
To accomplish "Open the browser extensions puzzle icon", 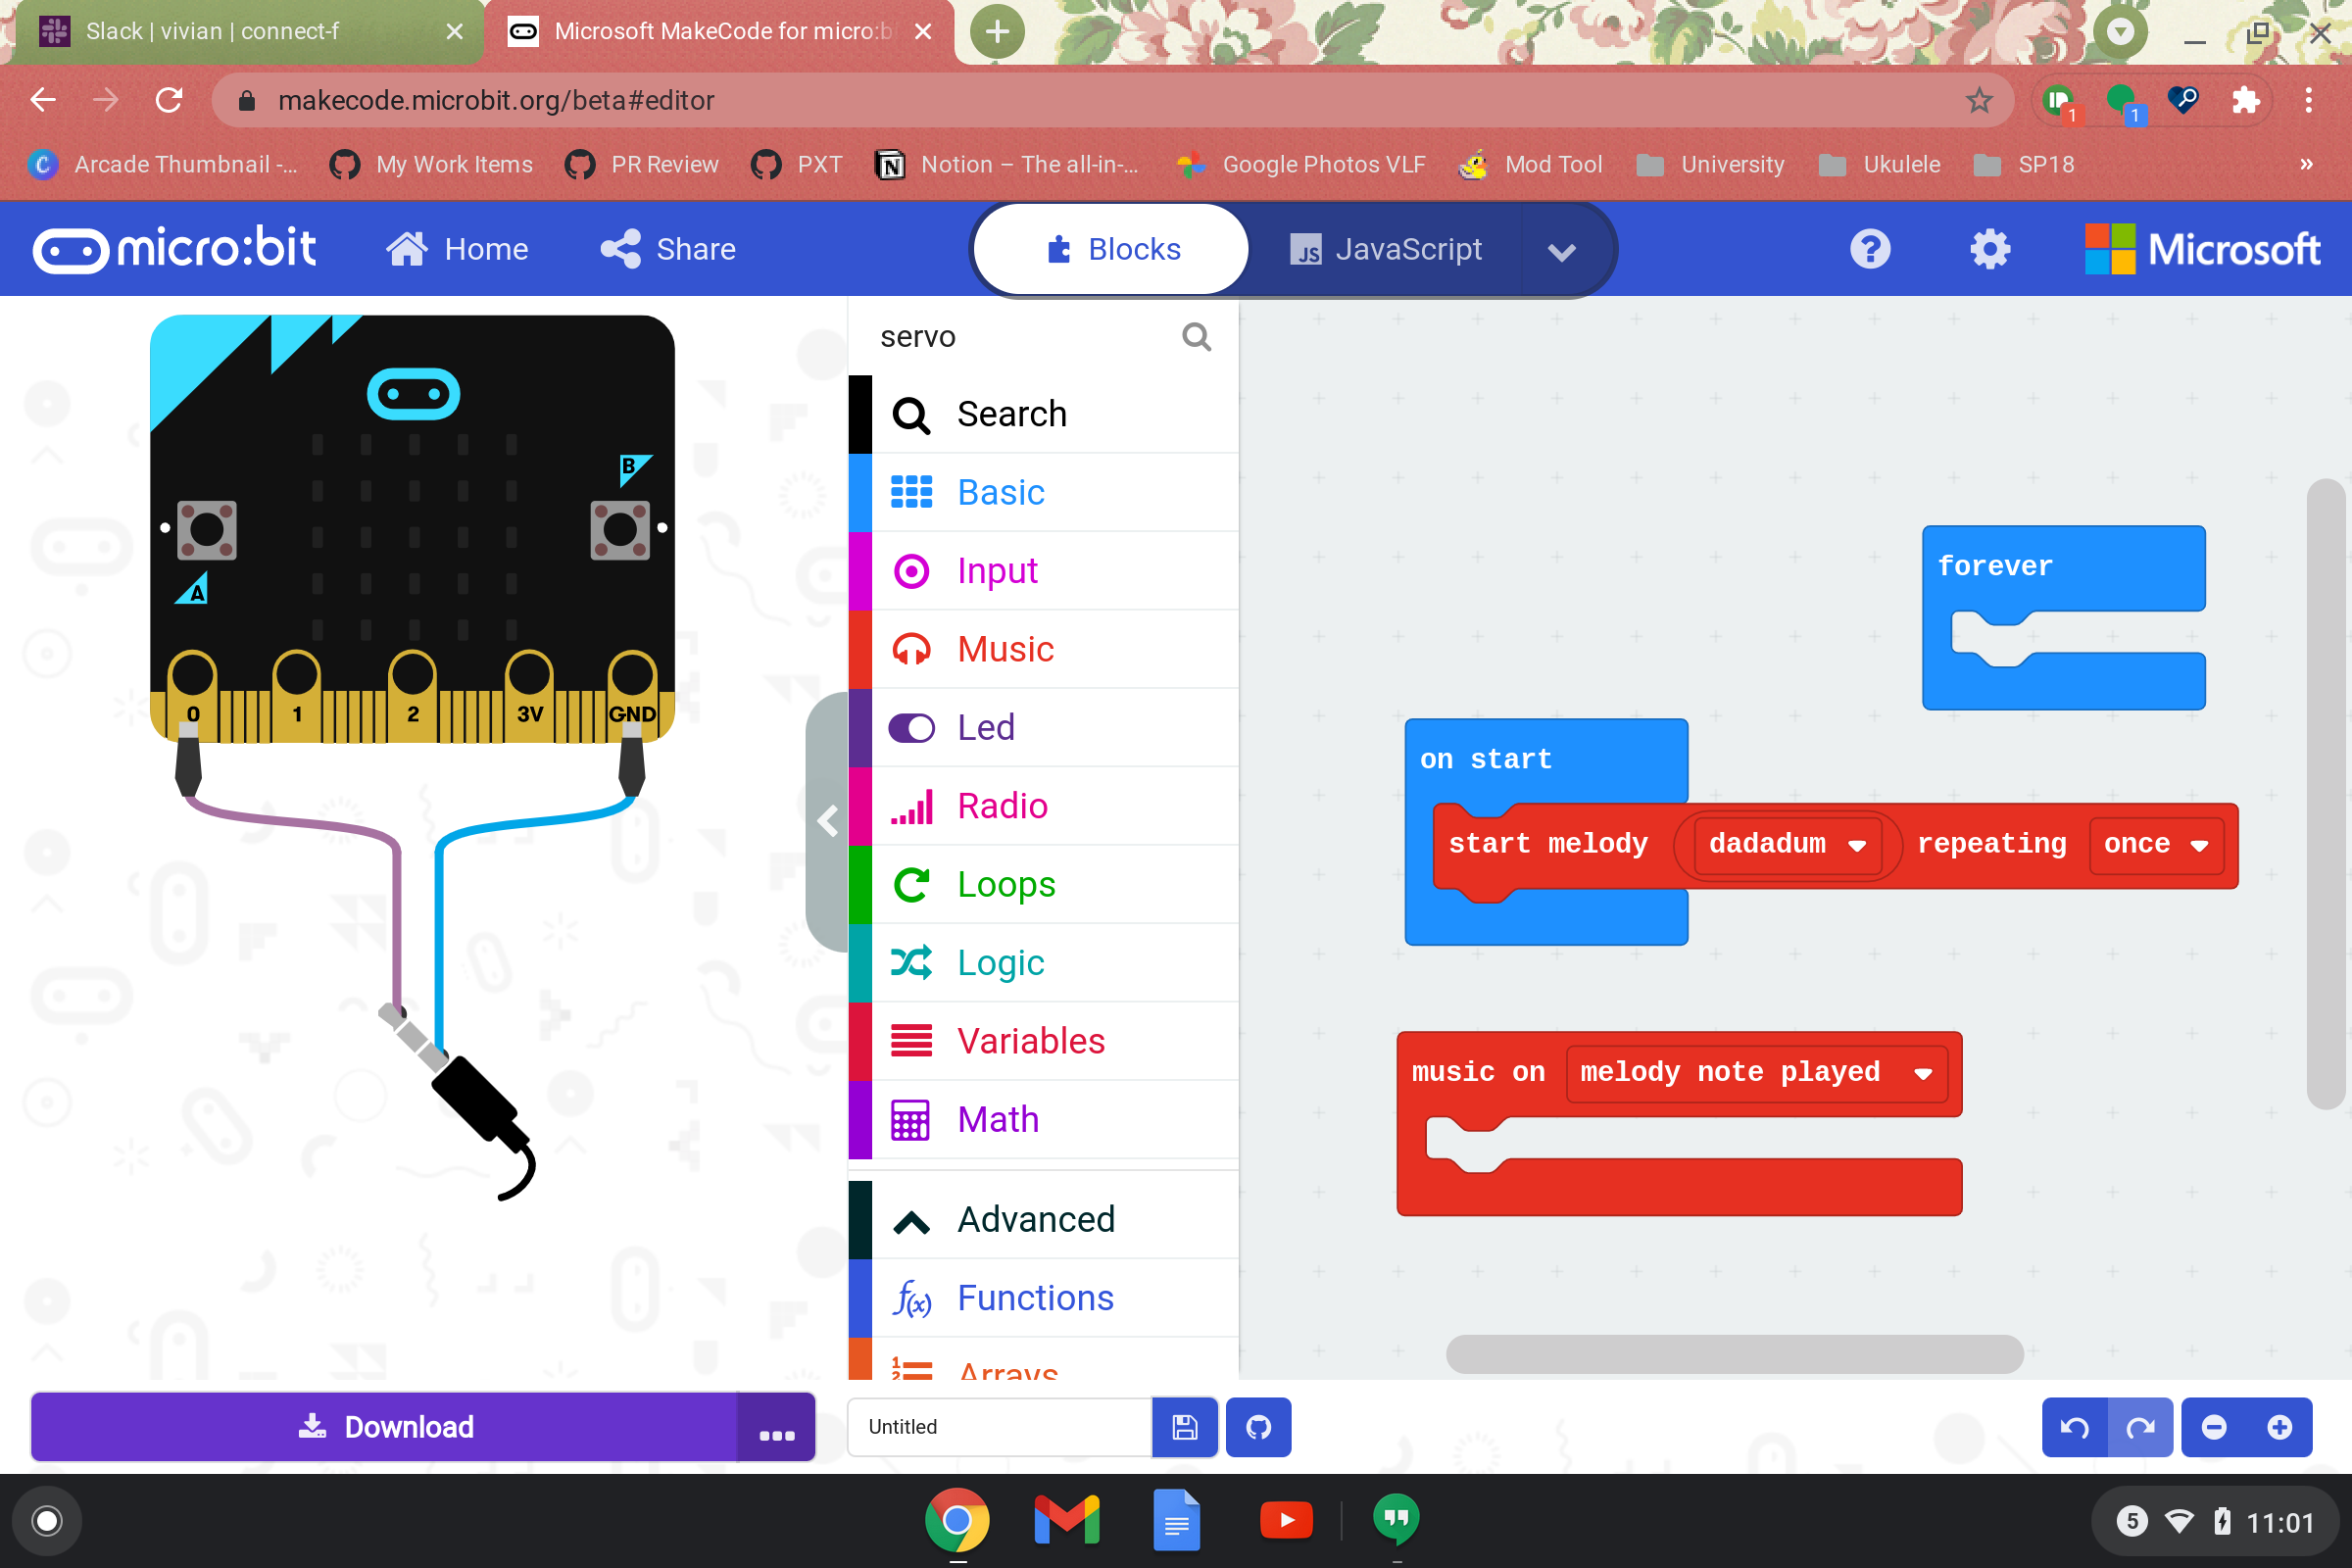I will tap(2246, 100).
